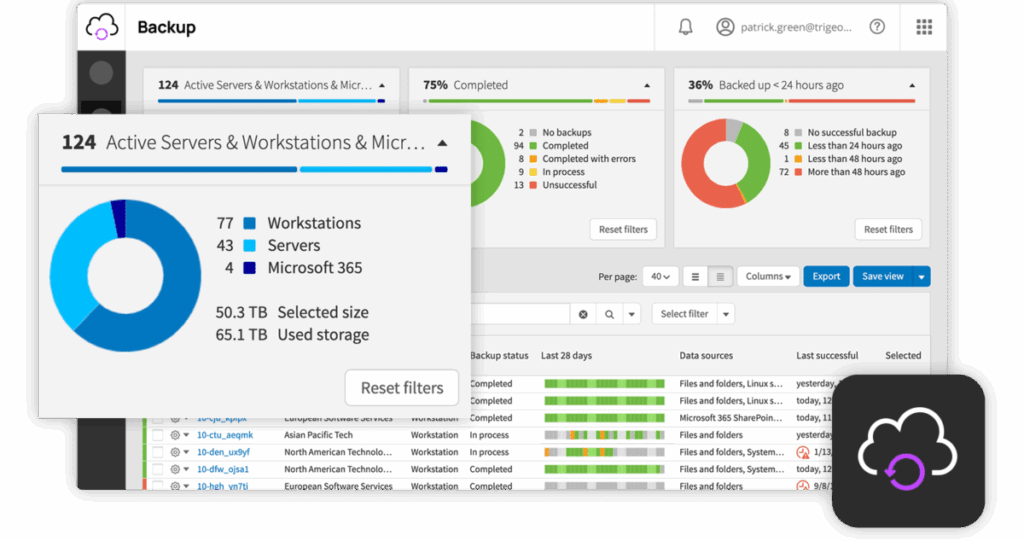1024x541 pixels.
Task: Filter by Microsoft 365 legend swatch
Action: point(249,268)
